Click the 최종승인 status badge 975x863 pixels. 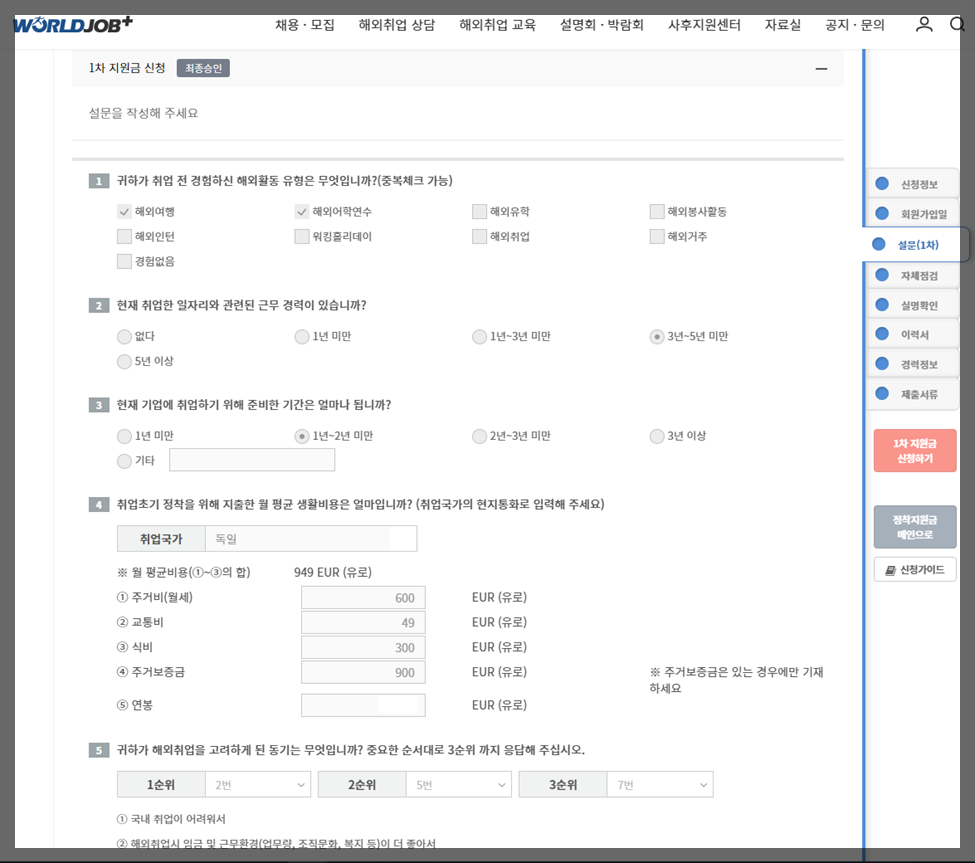click(203, 68)
